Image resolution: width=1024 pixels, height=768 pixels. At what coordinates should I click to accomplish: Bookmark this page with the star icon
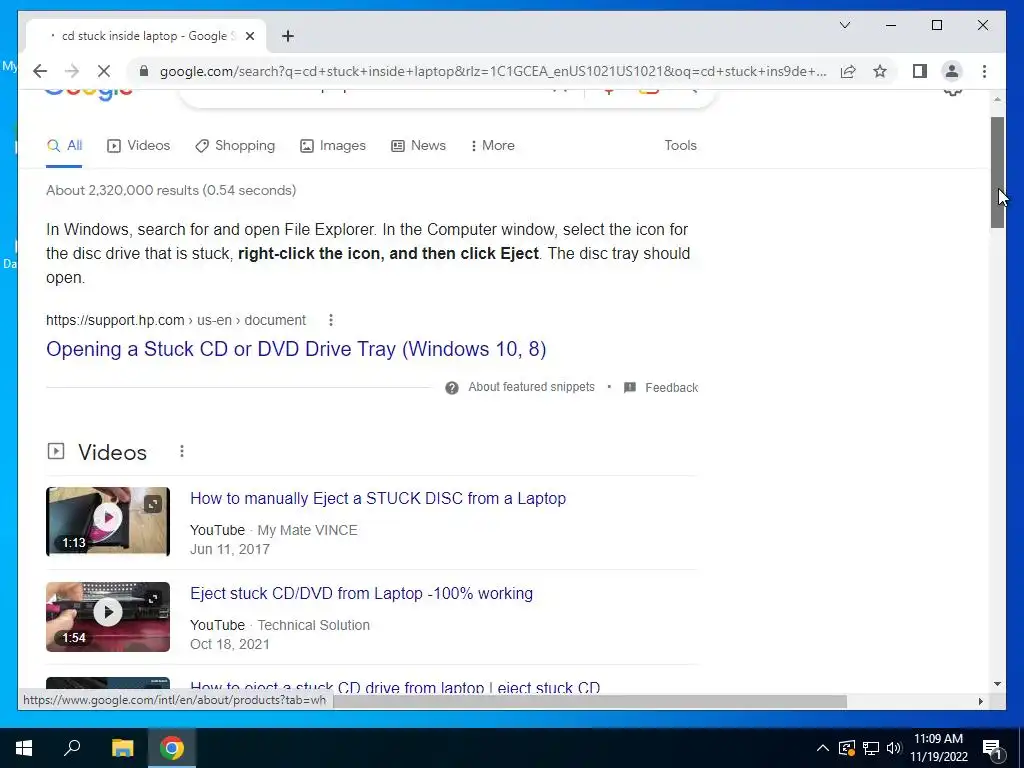coord(880,71)
